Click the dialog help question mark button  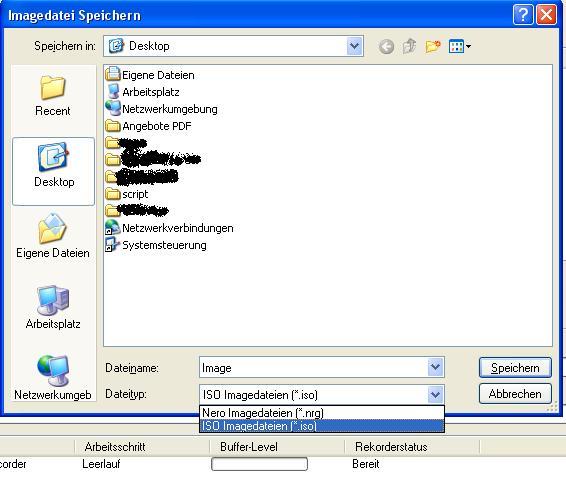pos(523,15)
